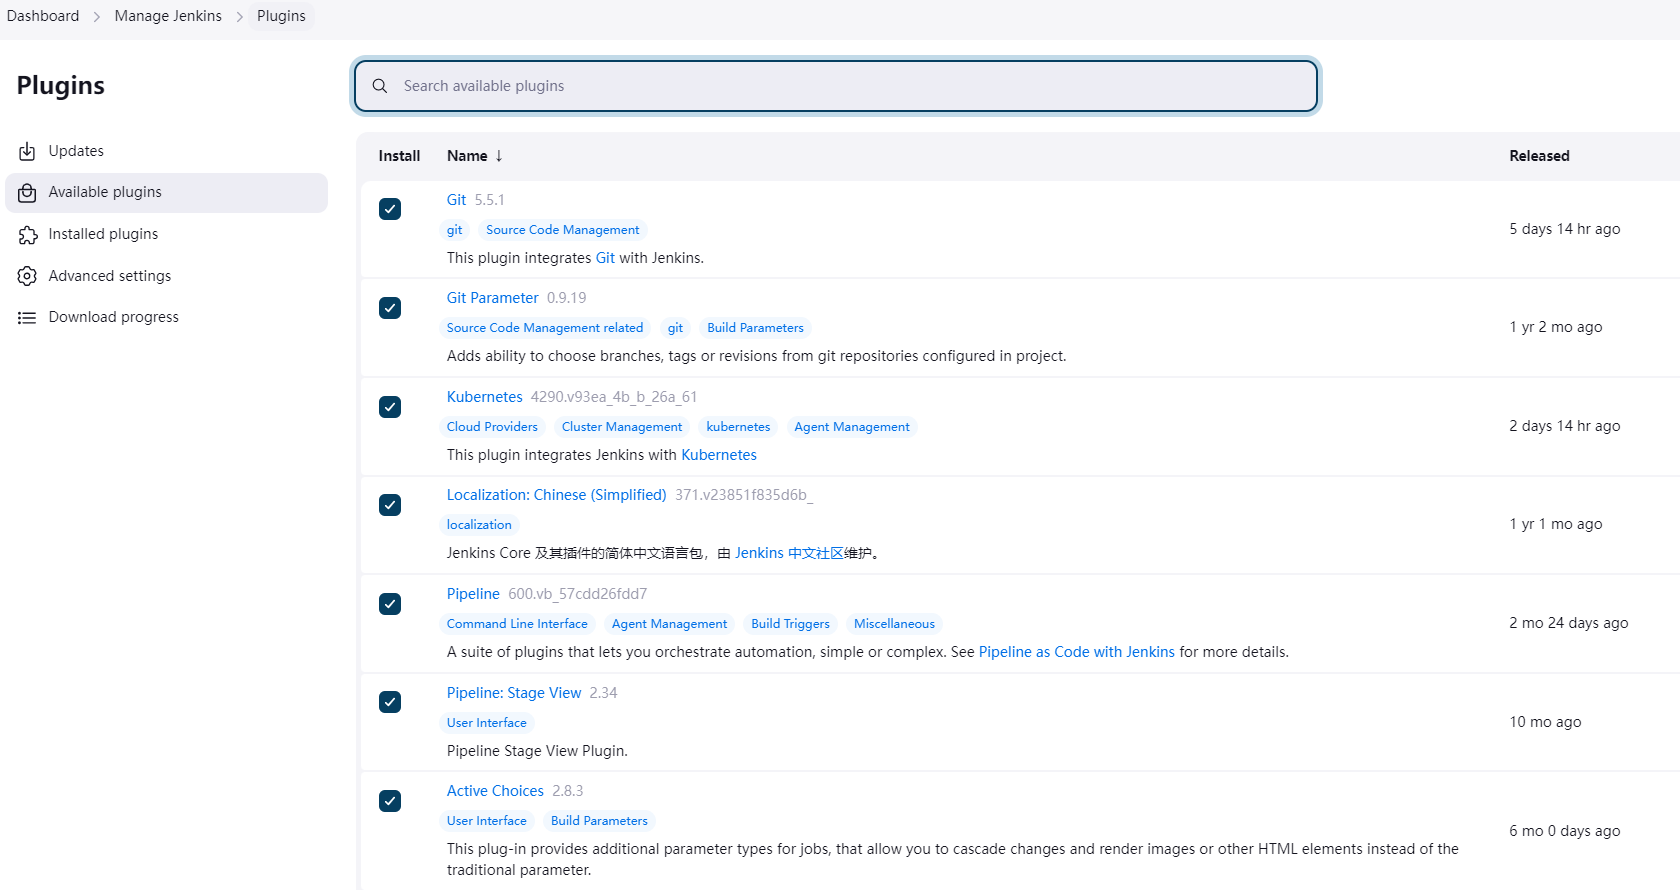
Task: Click the Advanced settings gear icon
Action: pyautogui.click(x=27, y=276)
